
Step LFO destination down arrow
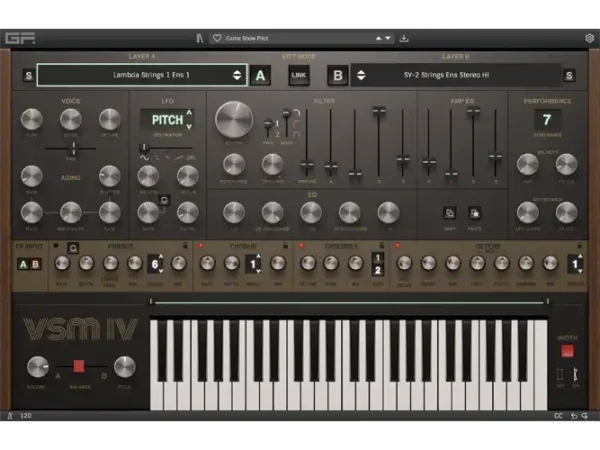click(x=189, y=126)
